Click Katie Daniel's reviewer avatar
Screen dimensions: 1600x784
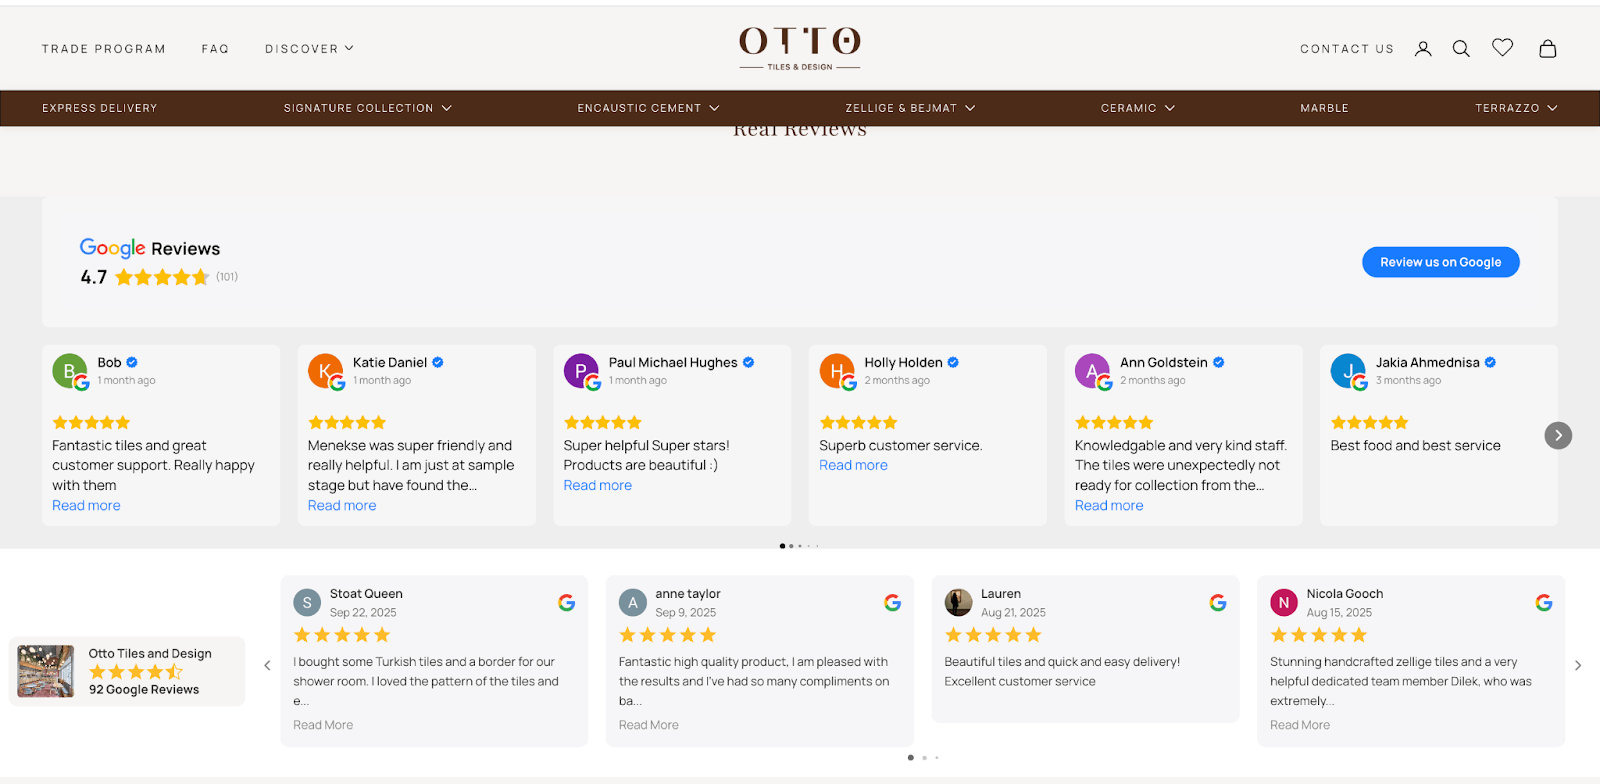click(x=325, y=371)
